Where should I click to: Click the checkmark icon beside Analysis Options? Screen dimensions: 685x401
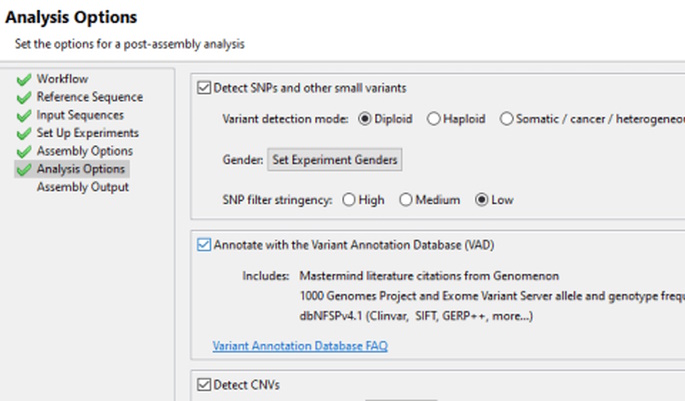[24, 169]
